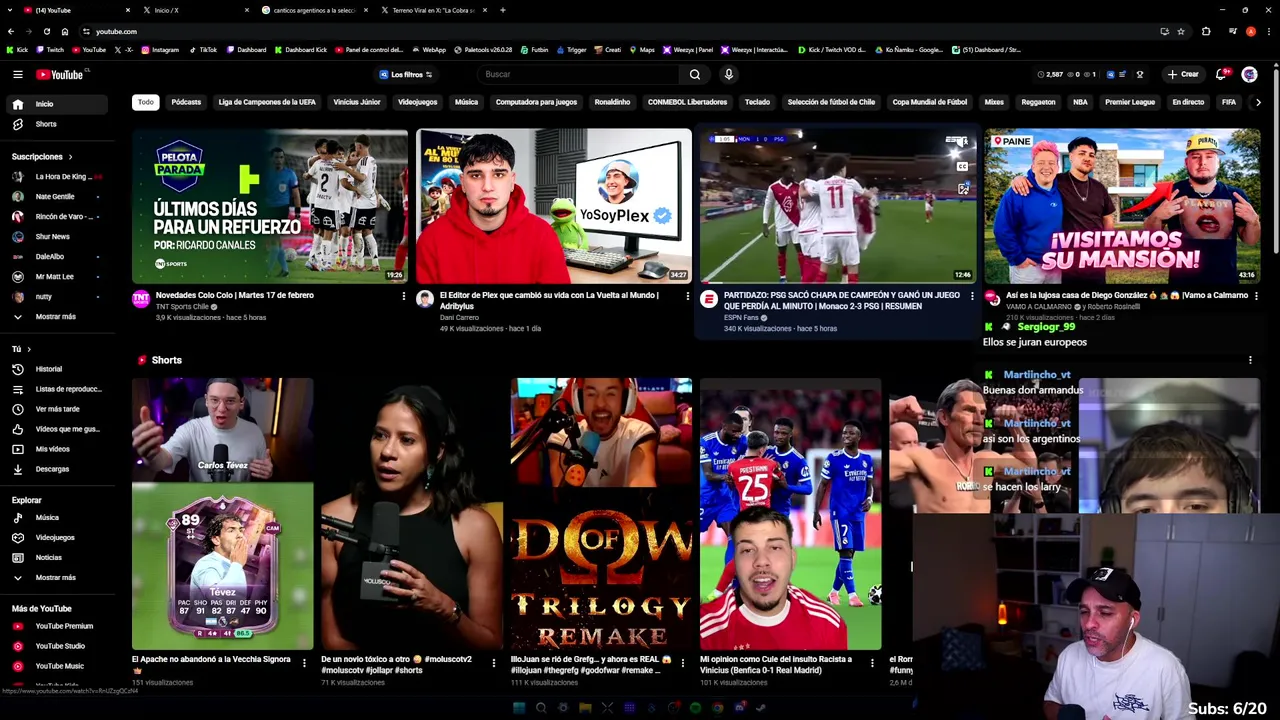Open the Tú section header
Viewport: 1280px width, 720px height.
(x=21, y=349)
